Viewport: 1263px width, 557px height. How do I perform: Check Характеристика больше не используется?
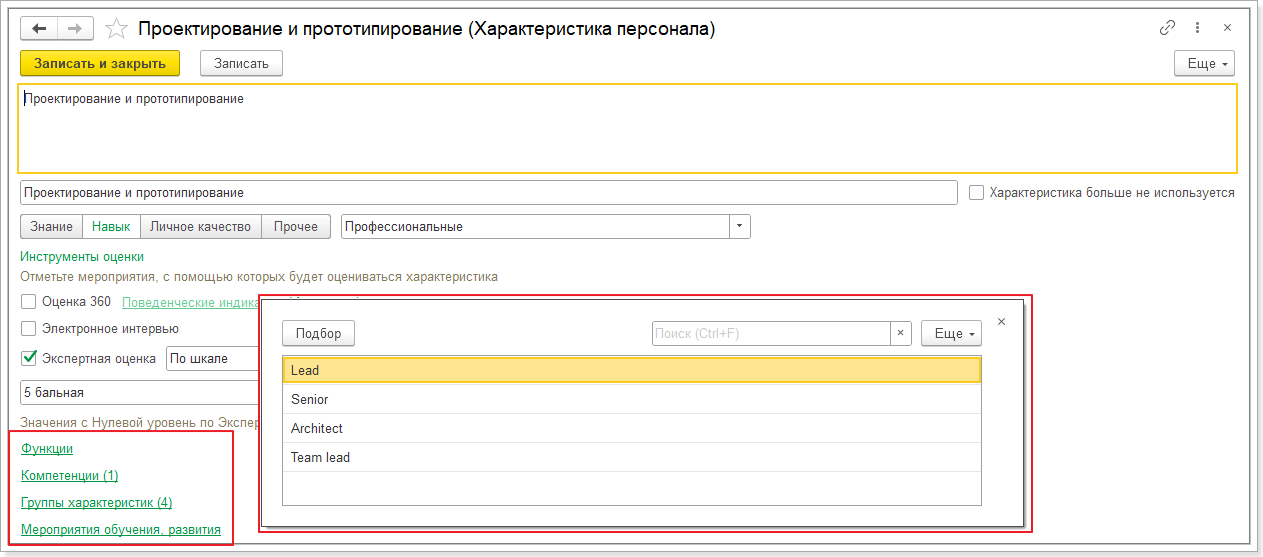(x=977, y=193)
